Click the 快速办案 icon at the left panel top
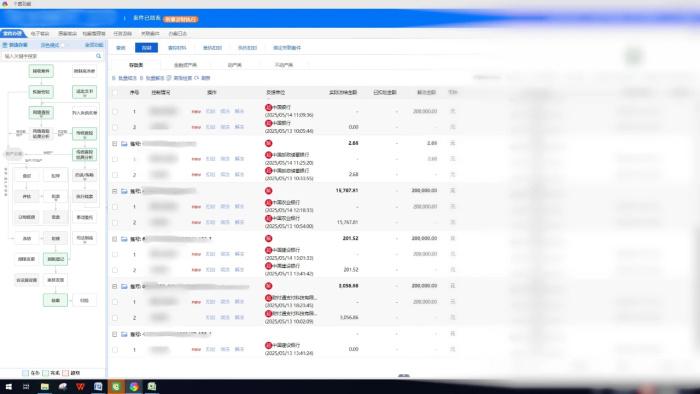The width and height of the screenshot is (700, 394). coord(5,45)
